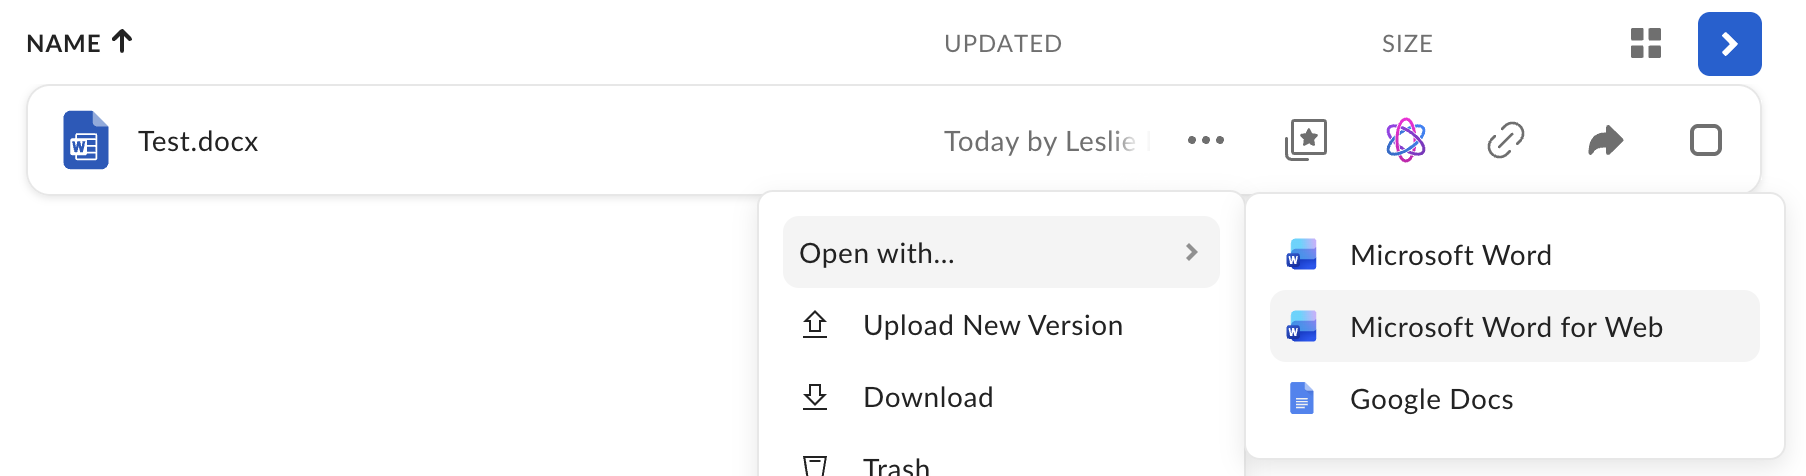Image resolution: width=1806 pixels, height=476 pixels.
Task: Download the Test.docx file
Action: tap(927, 397)
